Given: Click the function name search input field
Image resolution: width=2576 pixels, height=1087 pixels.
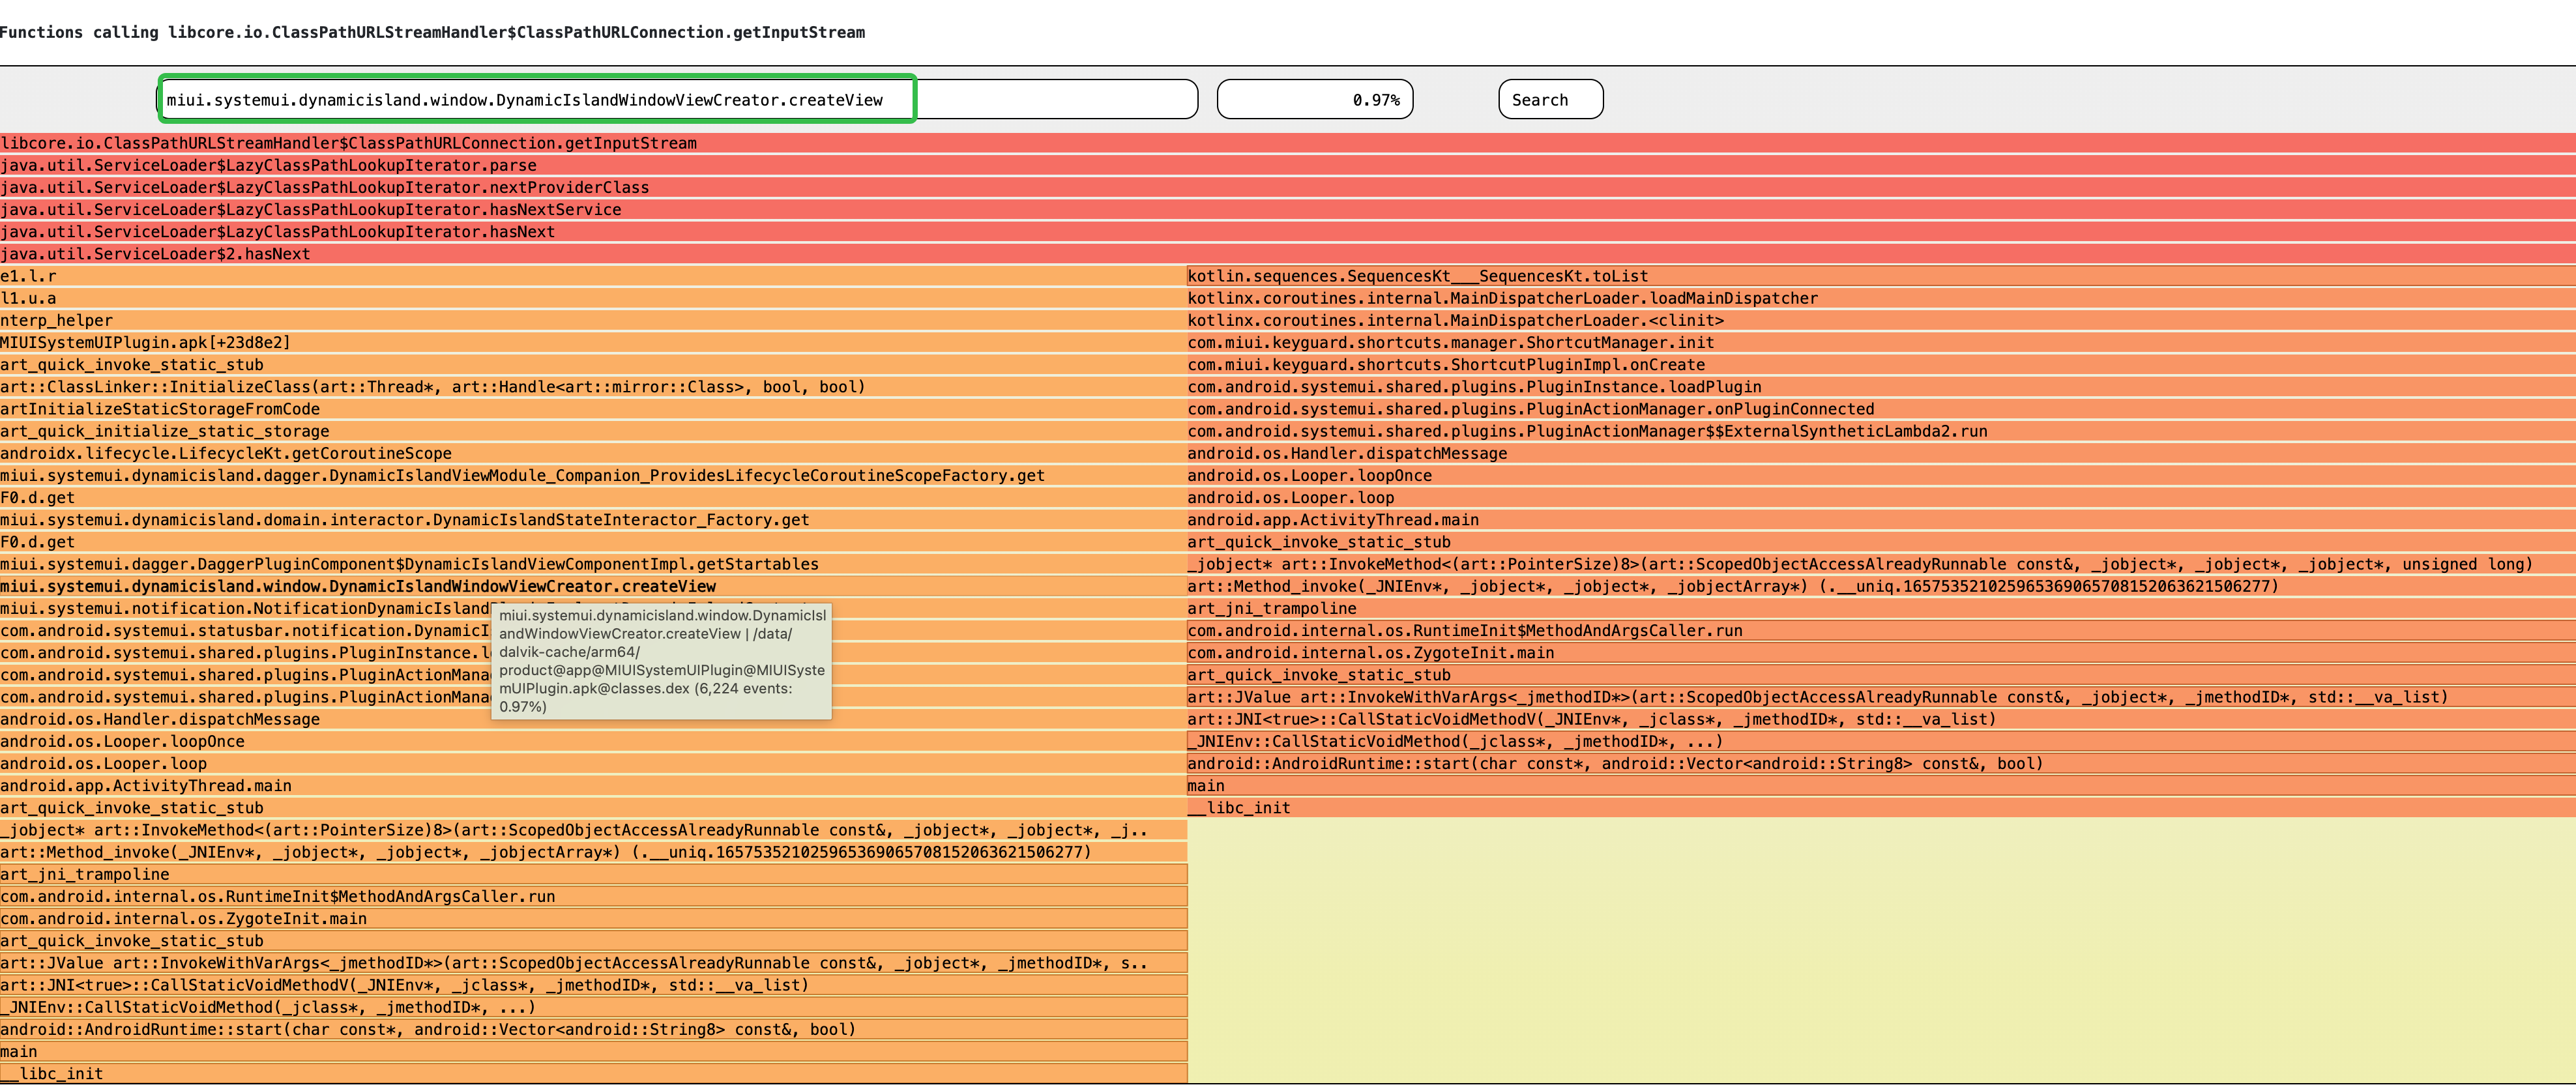Looking at the screenshot, I should [x=678, y=99].
